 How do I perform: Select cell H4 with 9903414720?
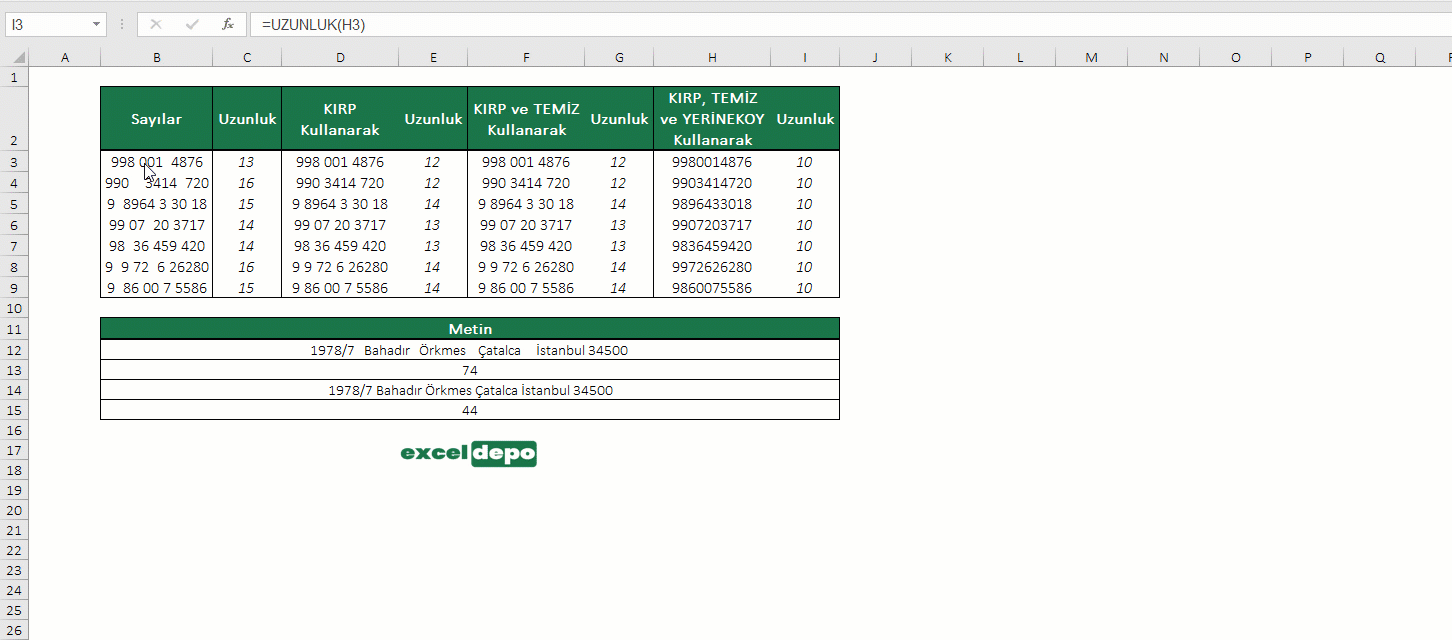point(712,183)
